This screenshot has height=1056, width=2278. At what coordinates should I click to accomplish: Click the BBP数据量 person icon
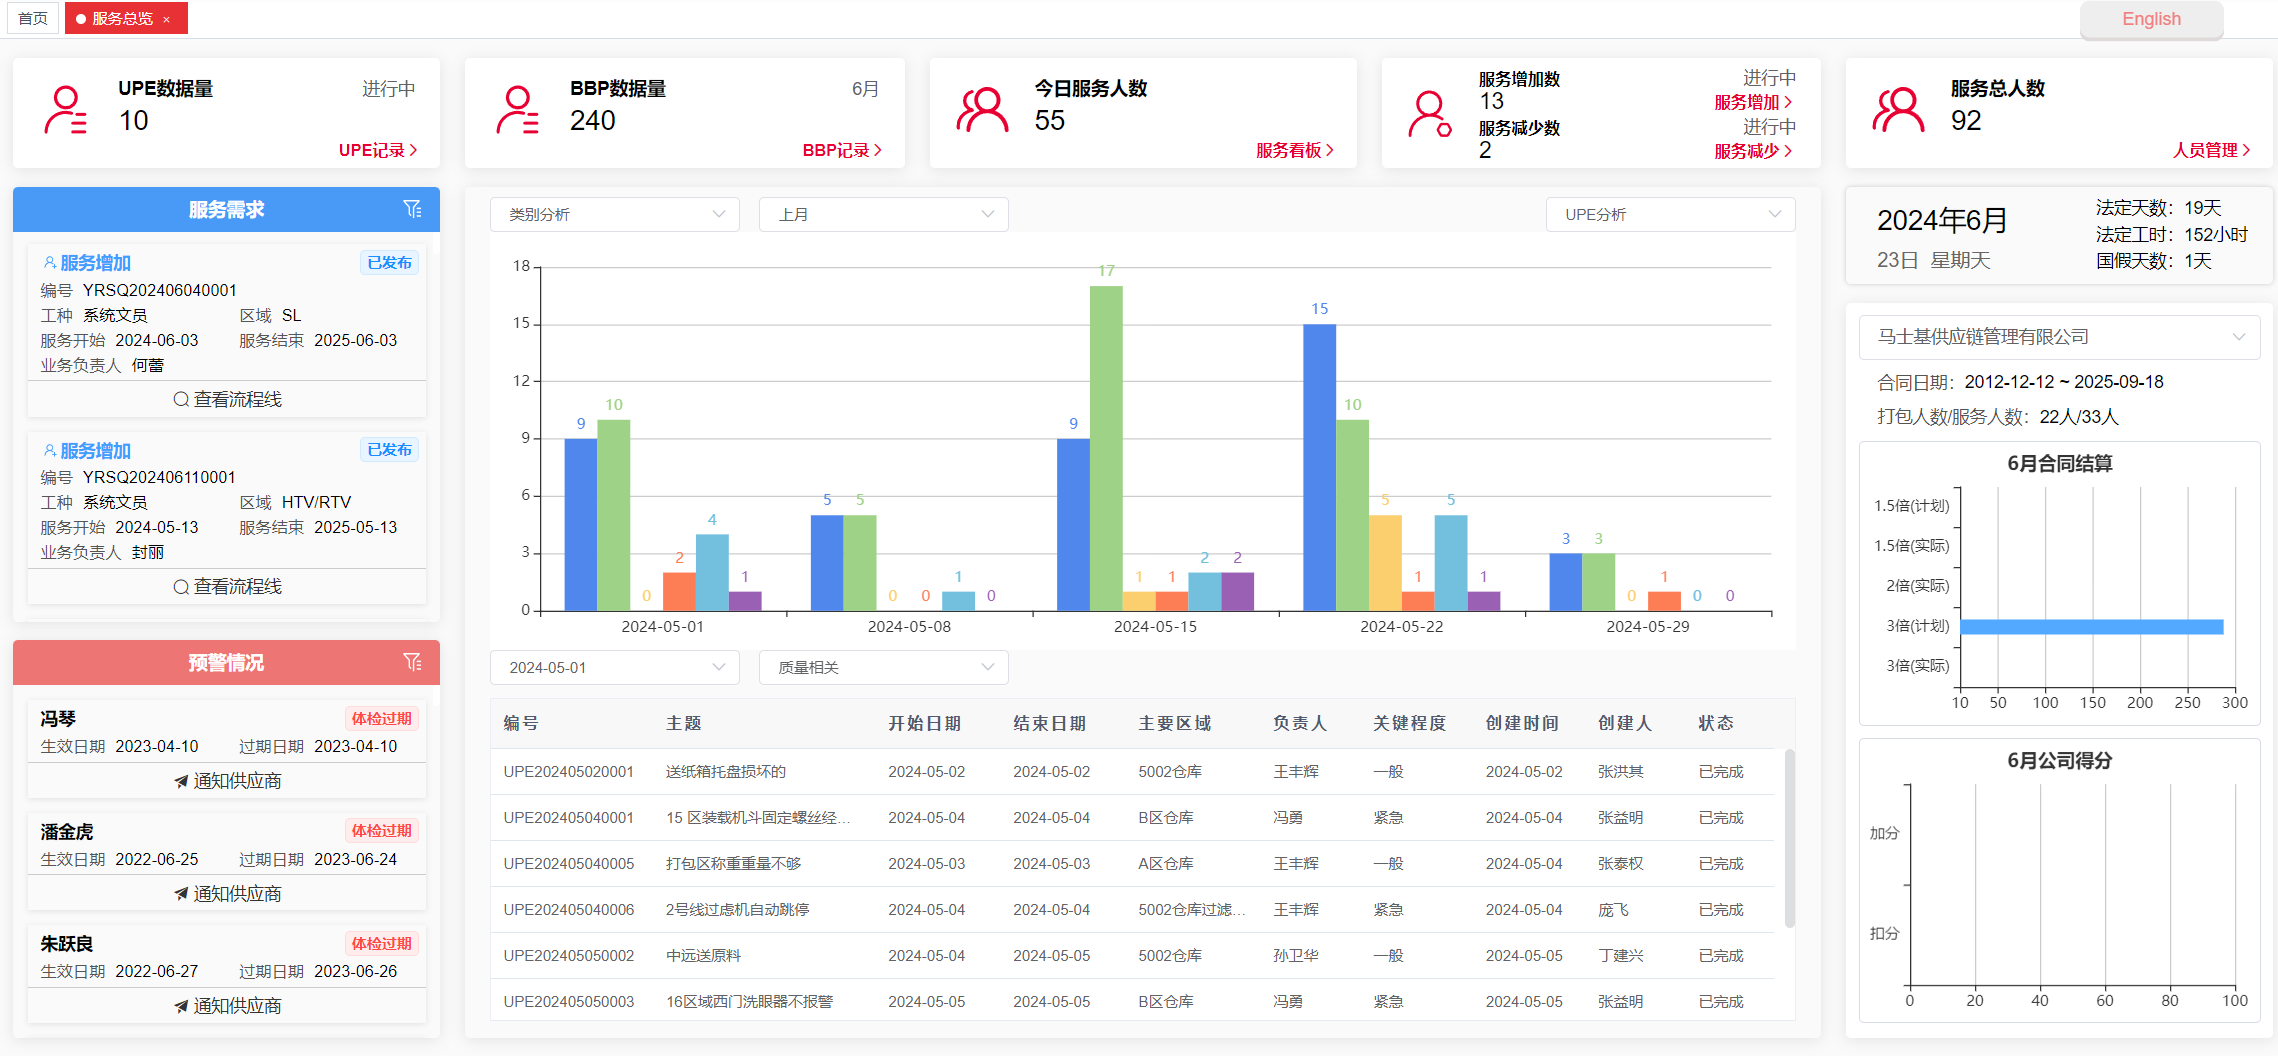click(518, 110)
